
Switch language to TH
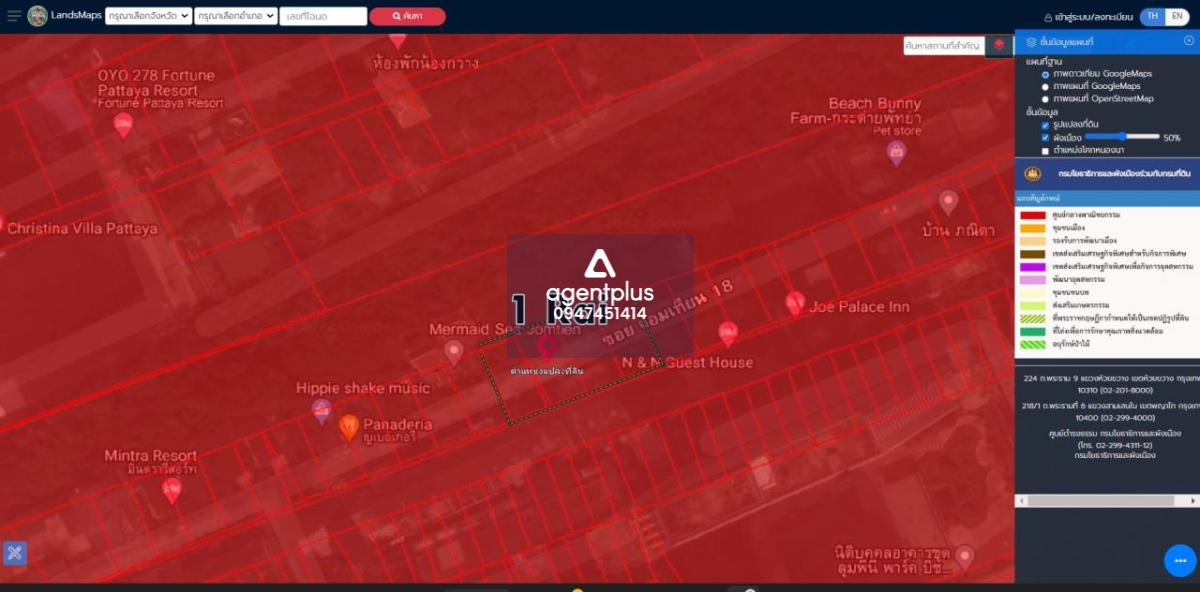(x=1153, y=16)
